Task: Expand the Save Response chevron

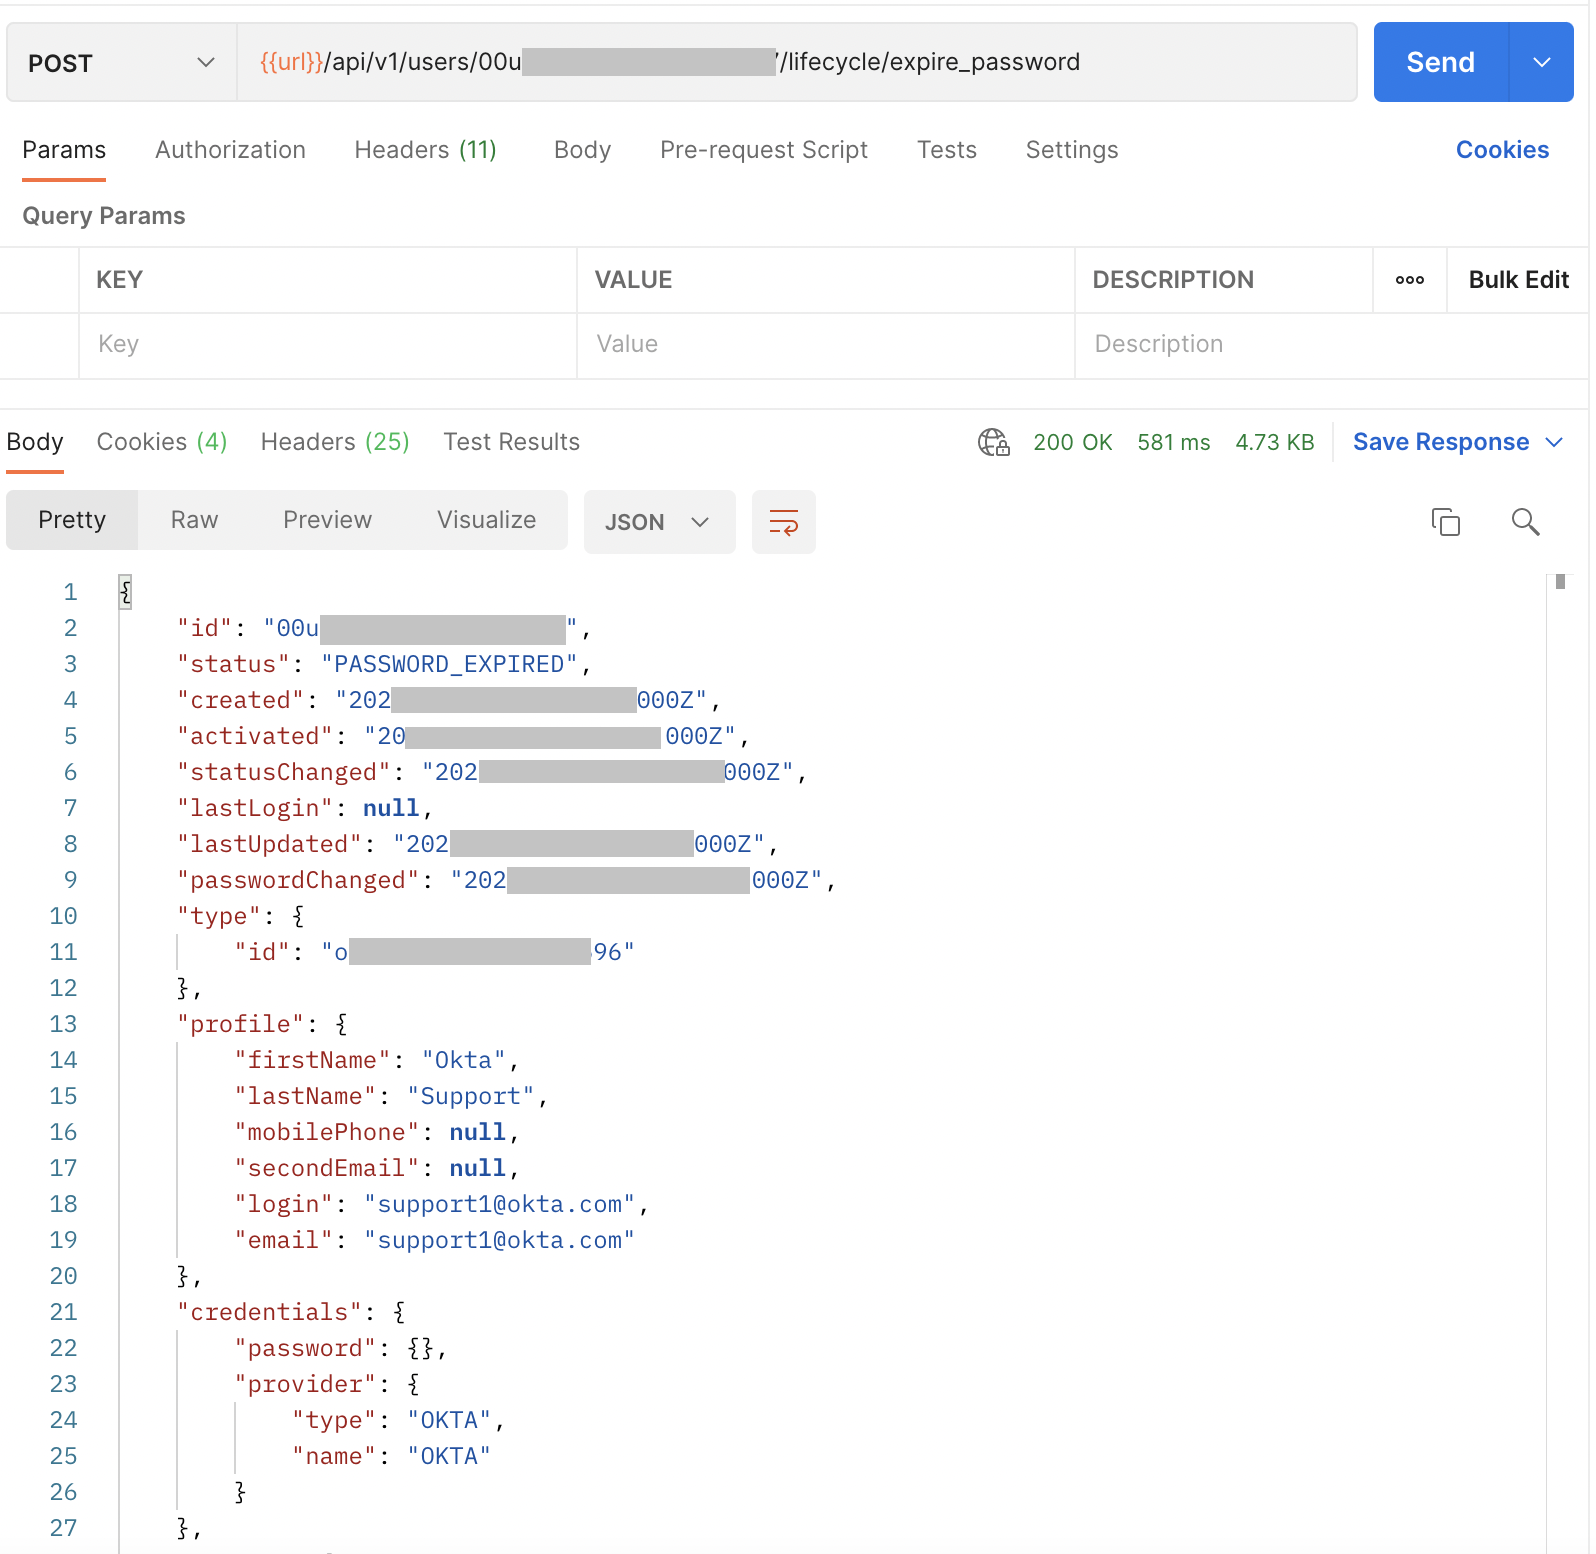Action: pos(1554,442)
